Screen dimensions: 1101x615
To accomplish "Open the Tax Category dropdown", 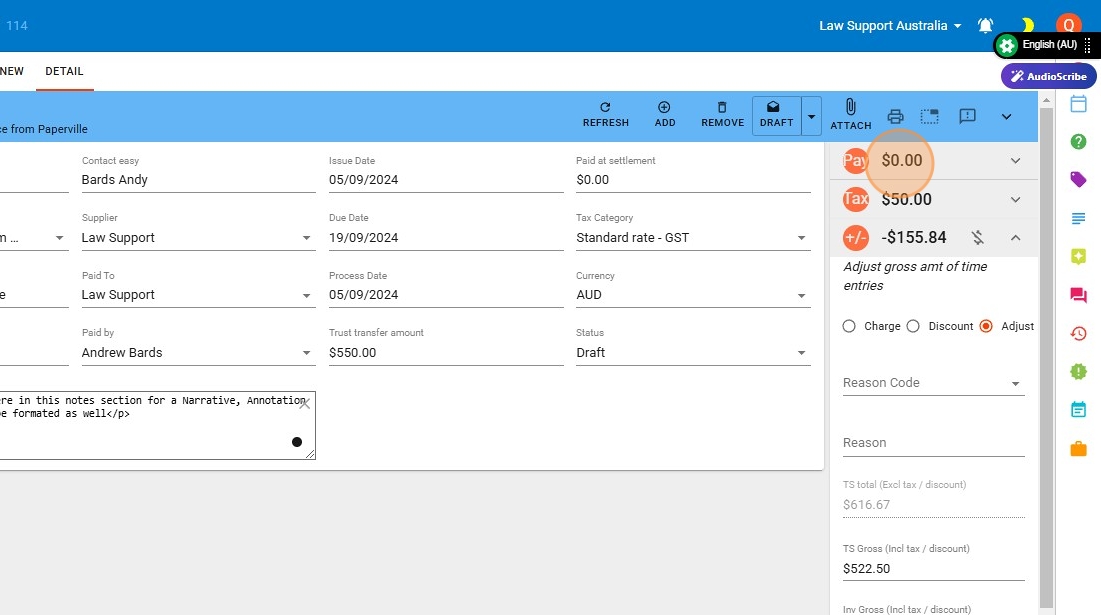I will click(x=692, y=238).
